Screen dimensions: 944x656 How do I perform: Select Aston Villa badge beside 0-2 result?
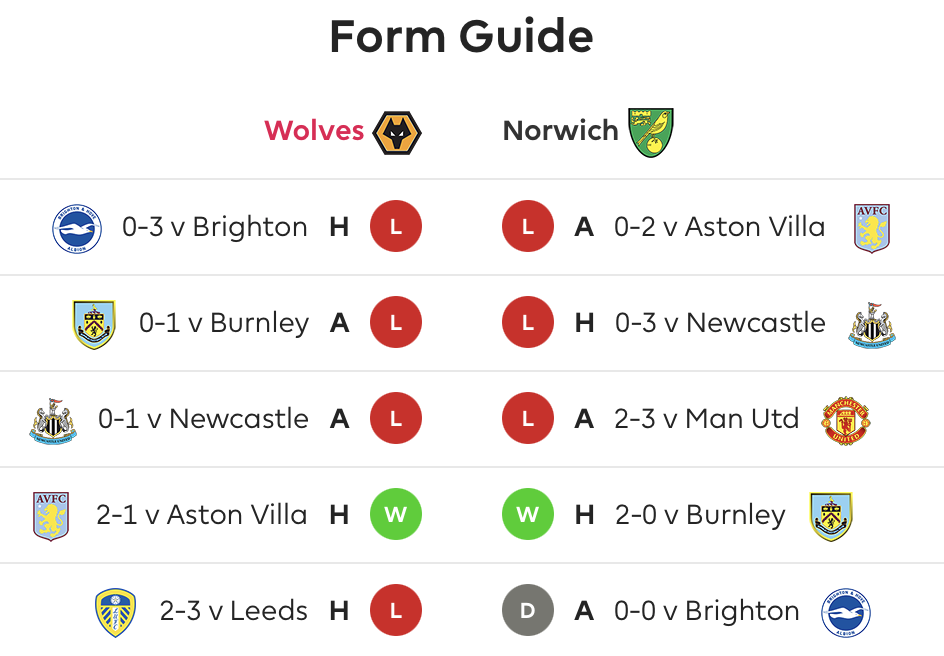click(872, 229)
